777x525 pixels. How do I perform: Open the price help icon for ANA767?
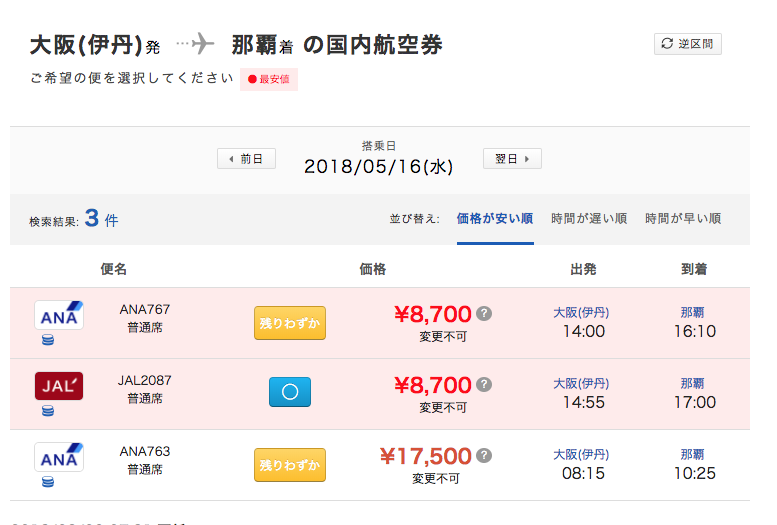click(484, 313)
